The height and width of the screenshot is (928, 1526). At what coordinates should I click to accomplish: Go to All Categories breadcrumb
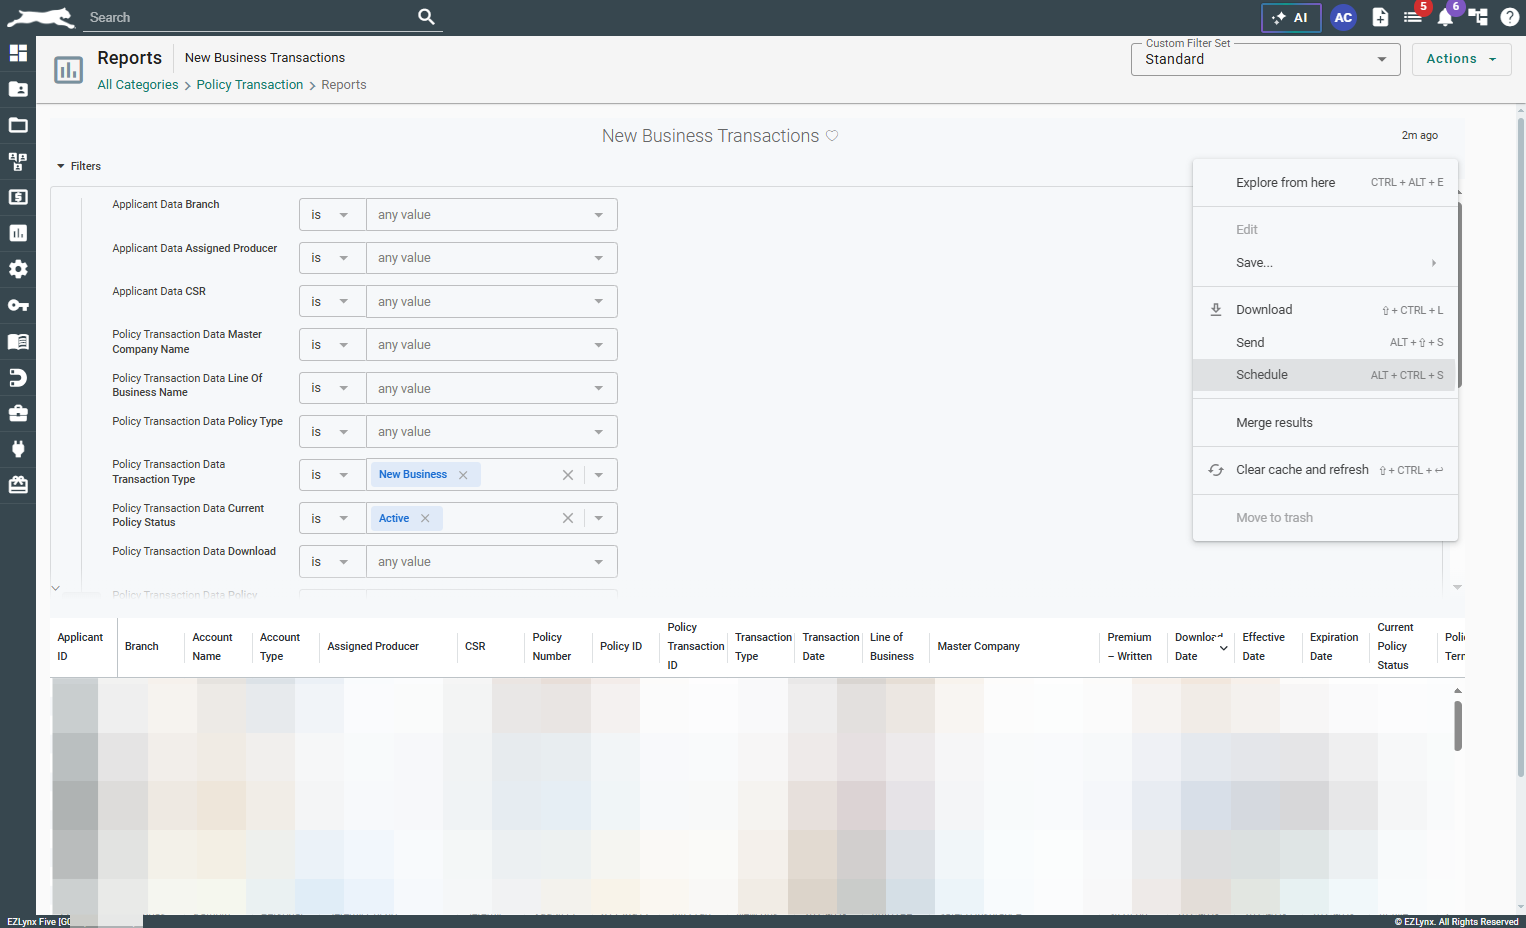click(138, 85)
